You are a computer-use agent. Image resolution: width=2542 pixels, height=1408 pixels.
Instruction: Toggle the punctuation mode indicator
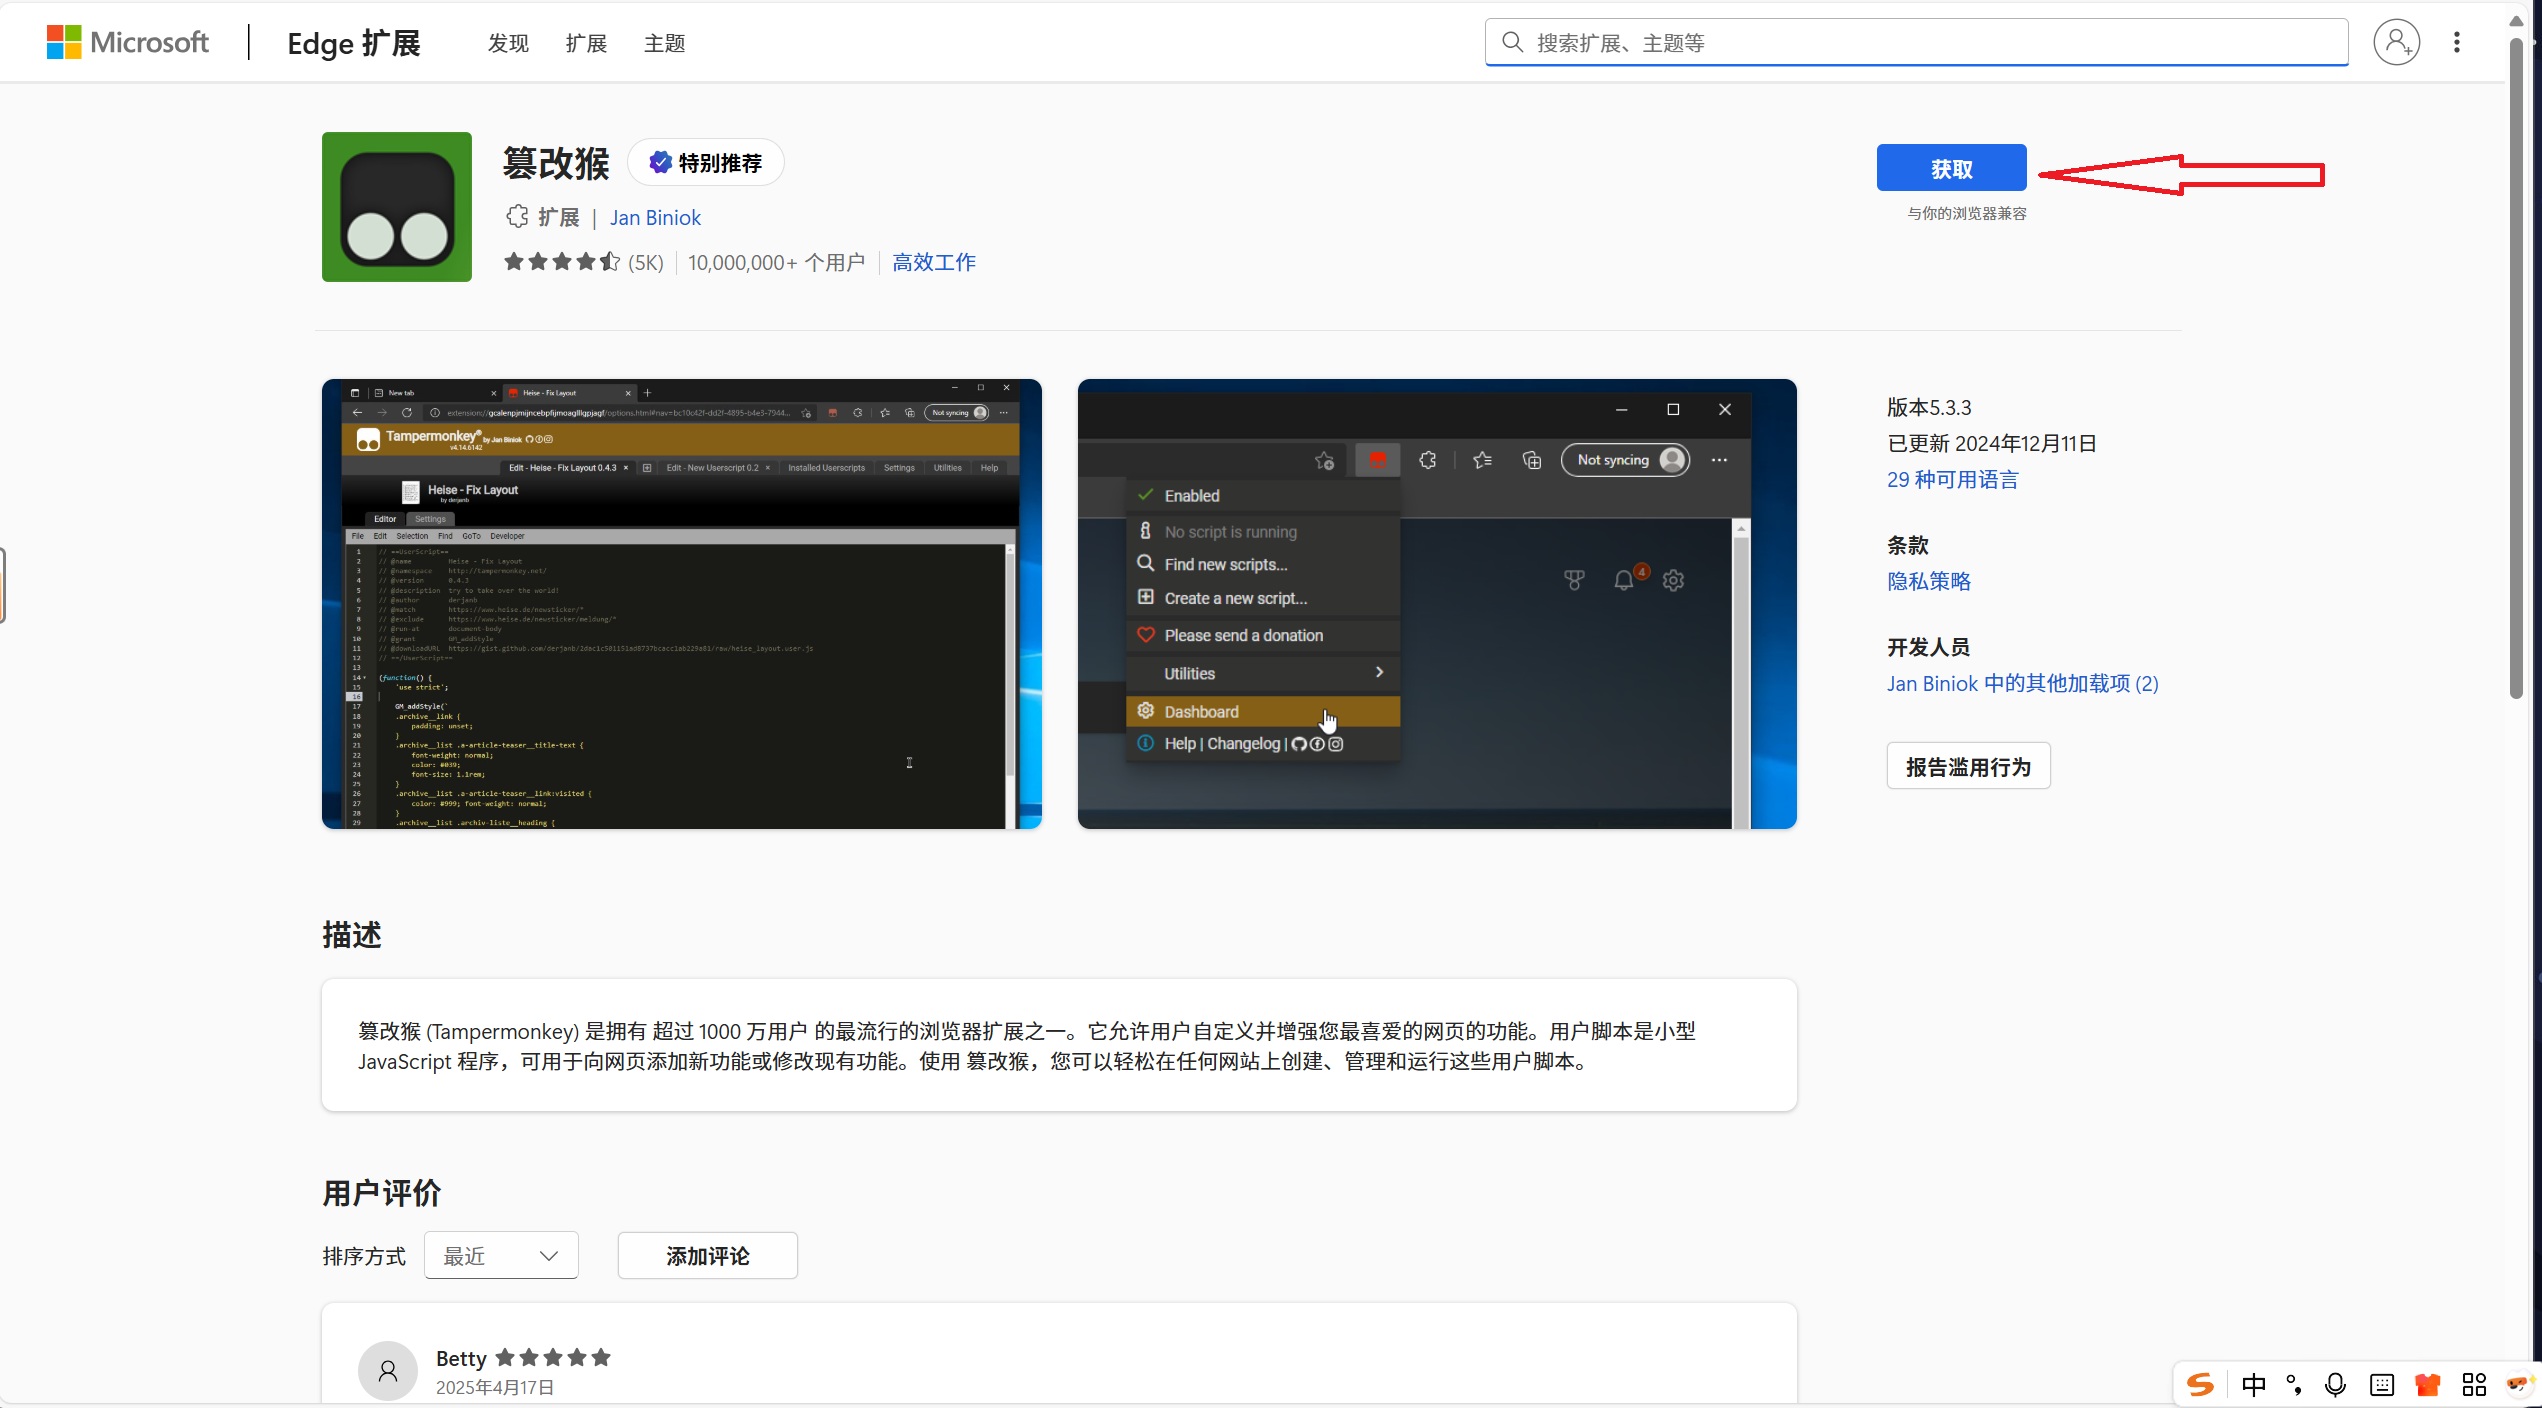click(2294, 1384)
